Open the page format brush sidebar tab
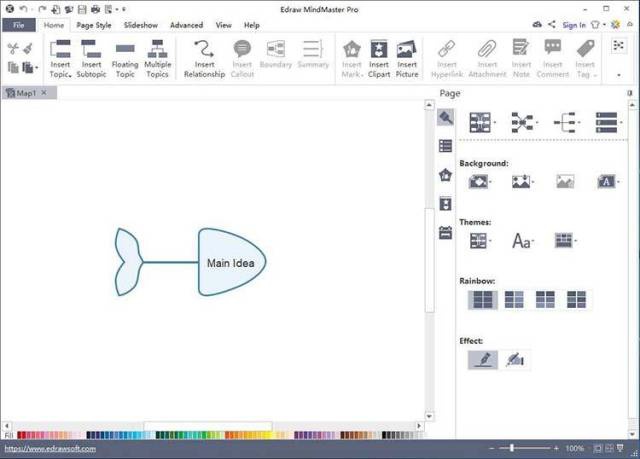The image size is (640, 459). tap(445, 118)
